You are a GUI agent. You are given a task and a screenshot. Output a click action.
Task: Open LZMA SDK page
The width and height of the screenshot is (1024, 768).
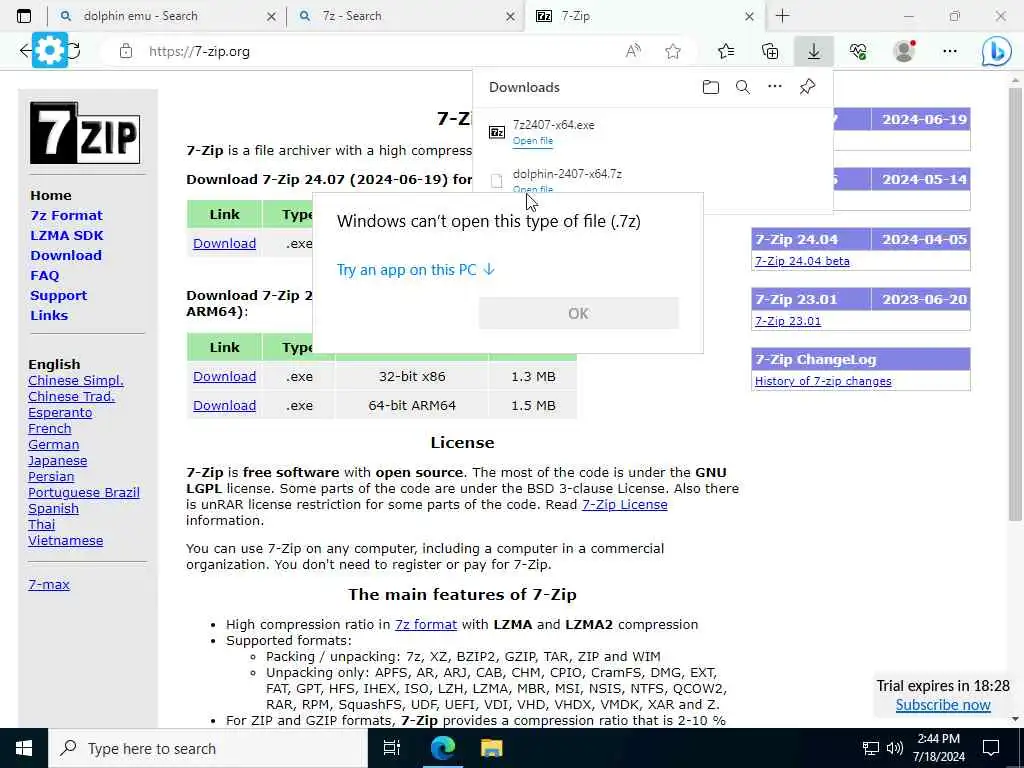coord(67,235)
